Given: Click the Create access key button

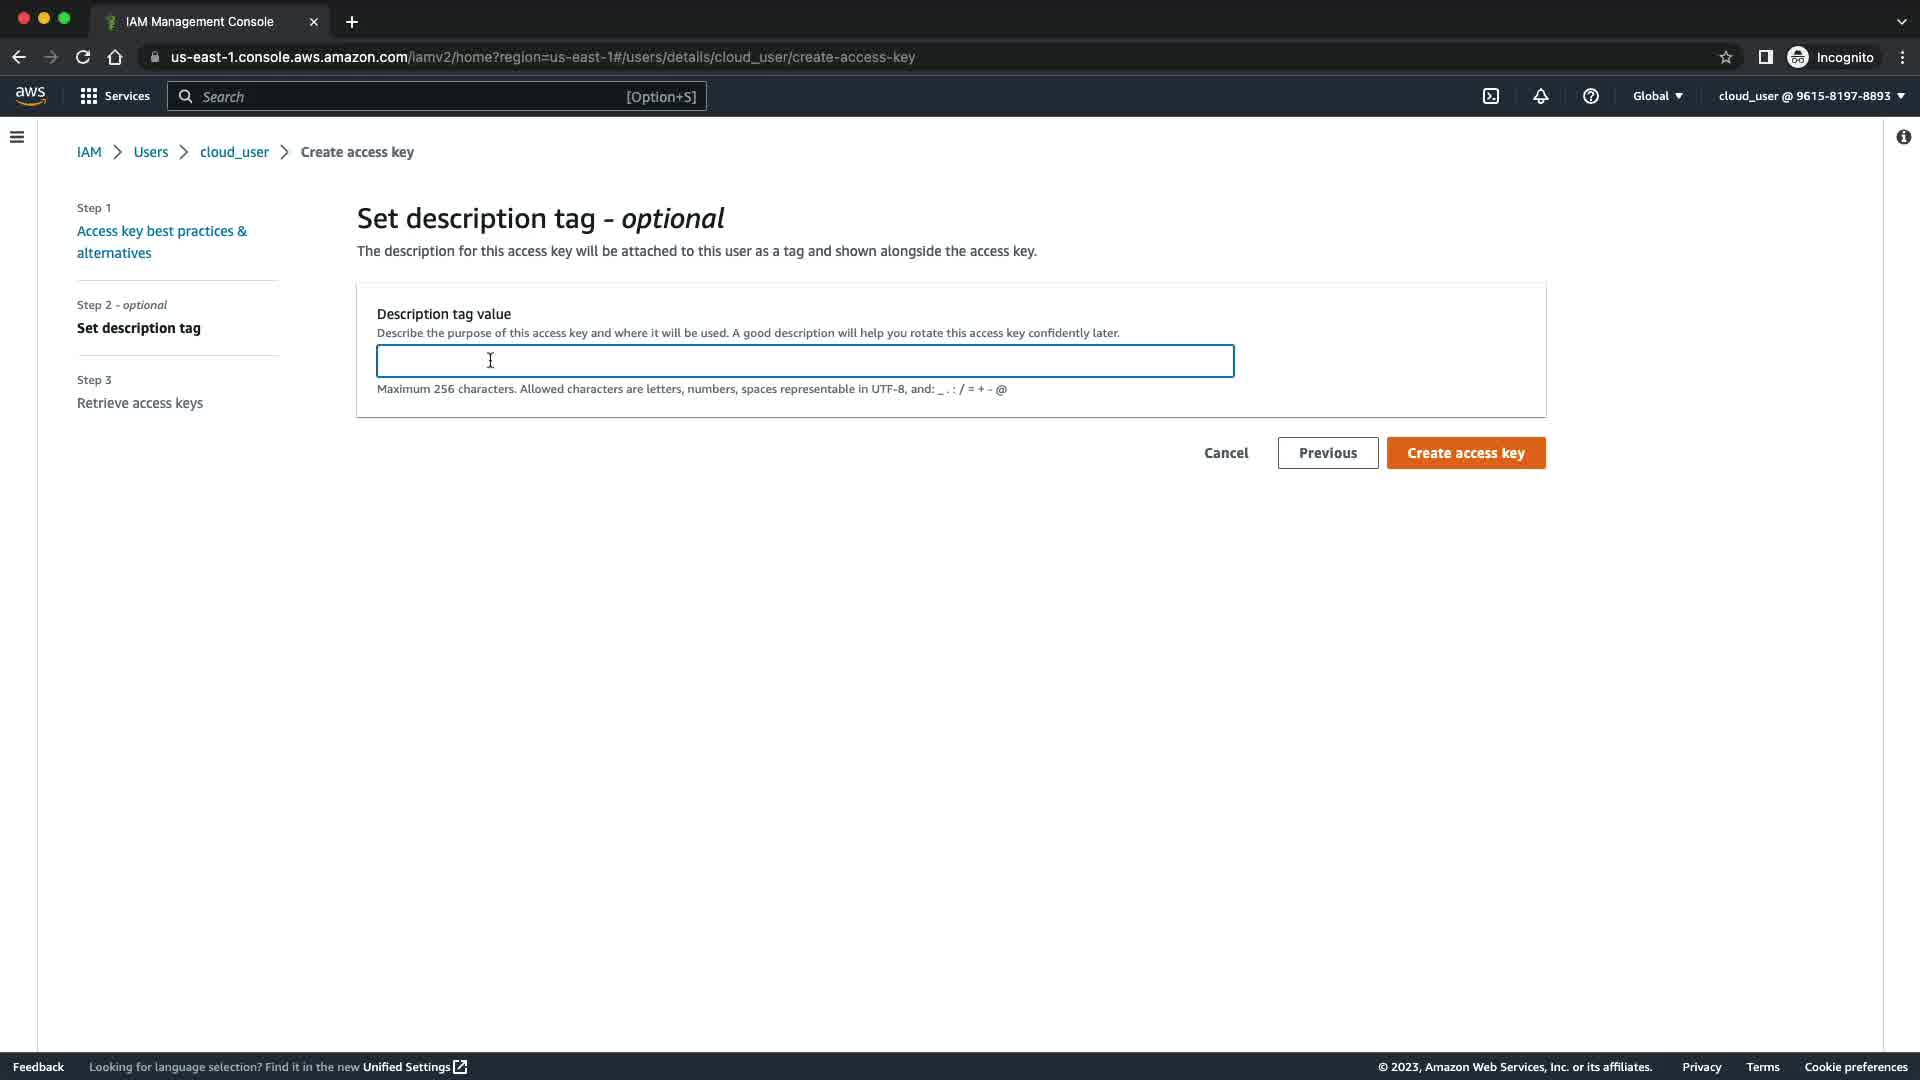Looking at the screenshot, I should pyautogui.click(x=1465, y=453).
